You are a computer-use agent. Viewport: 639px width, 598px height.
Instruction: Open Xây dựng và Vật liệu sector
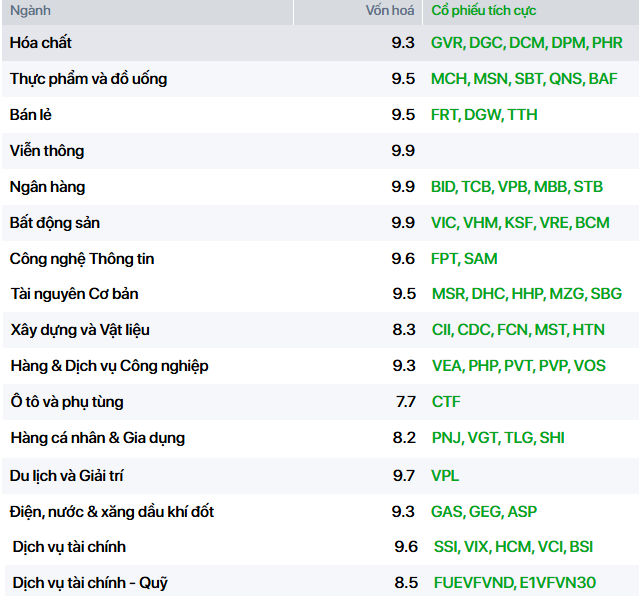[320, 330]
